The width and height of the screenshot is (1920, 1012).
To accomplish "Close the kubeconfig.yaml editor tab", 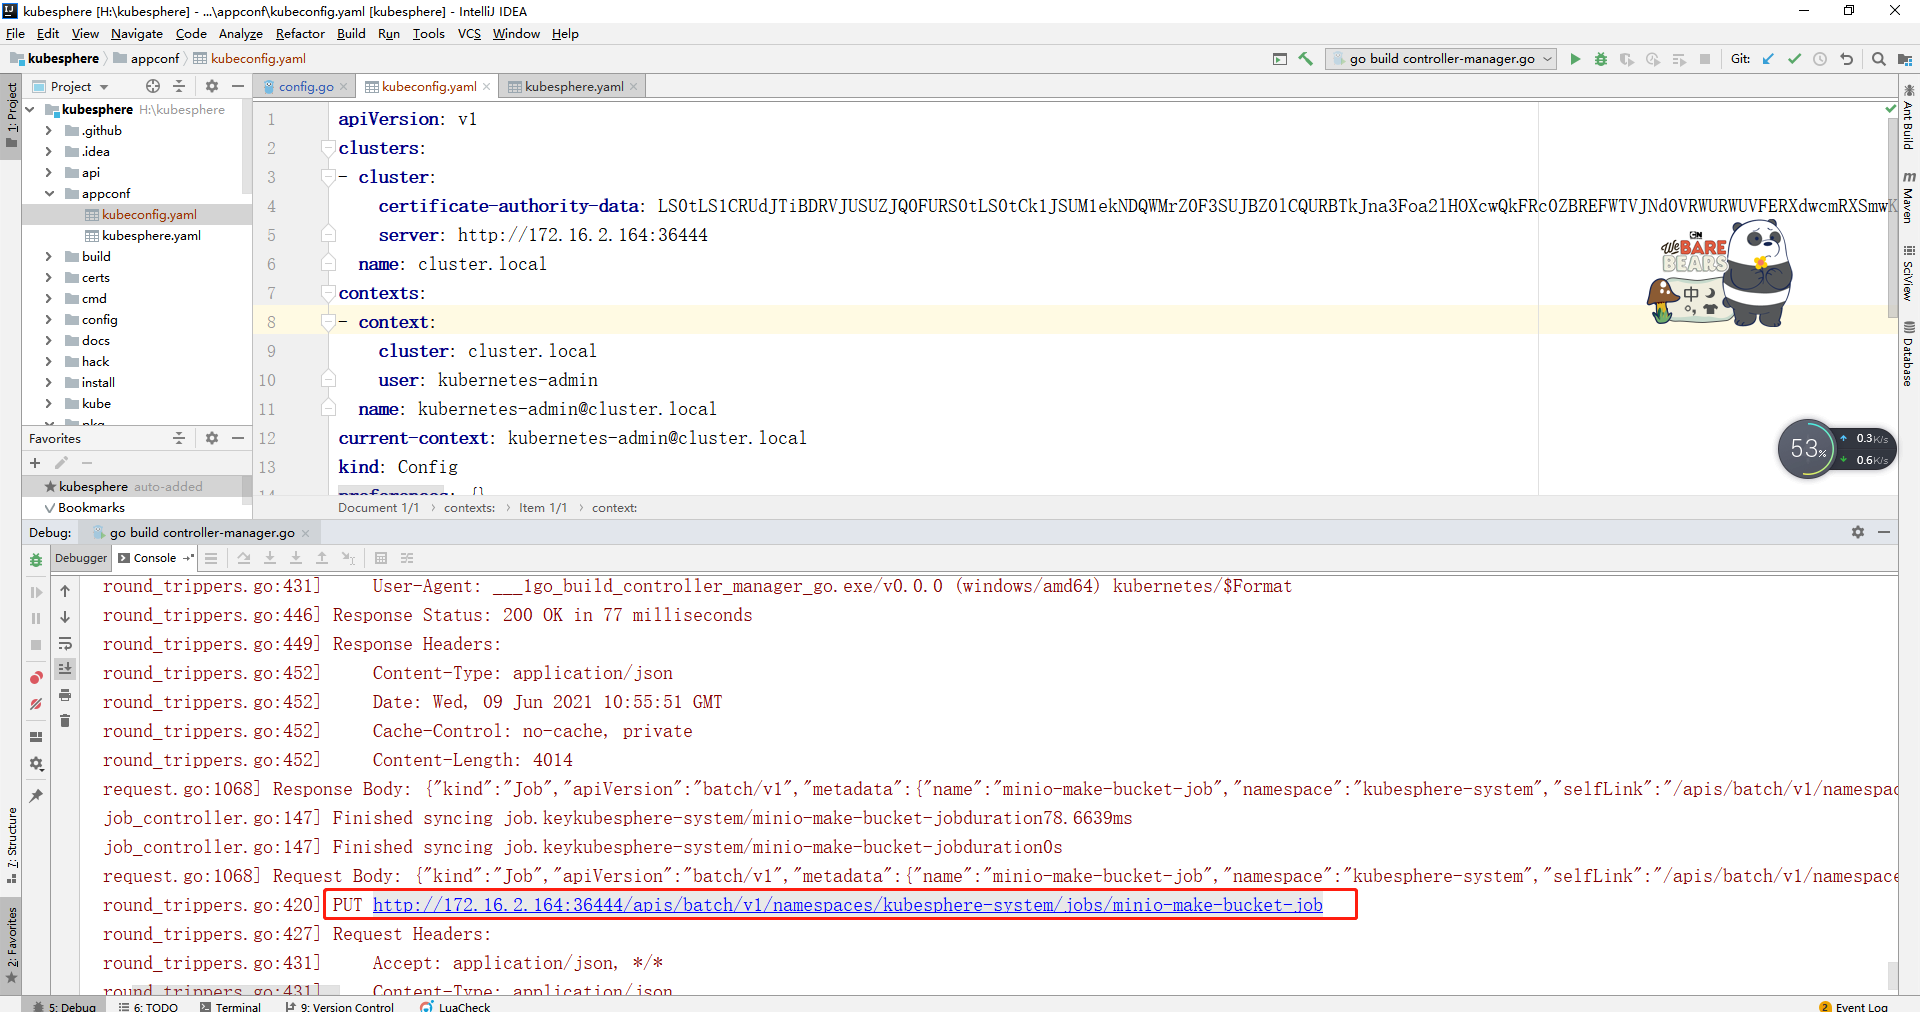I will coord(487,87).
